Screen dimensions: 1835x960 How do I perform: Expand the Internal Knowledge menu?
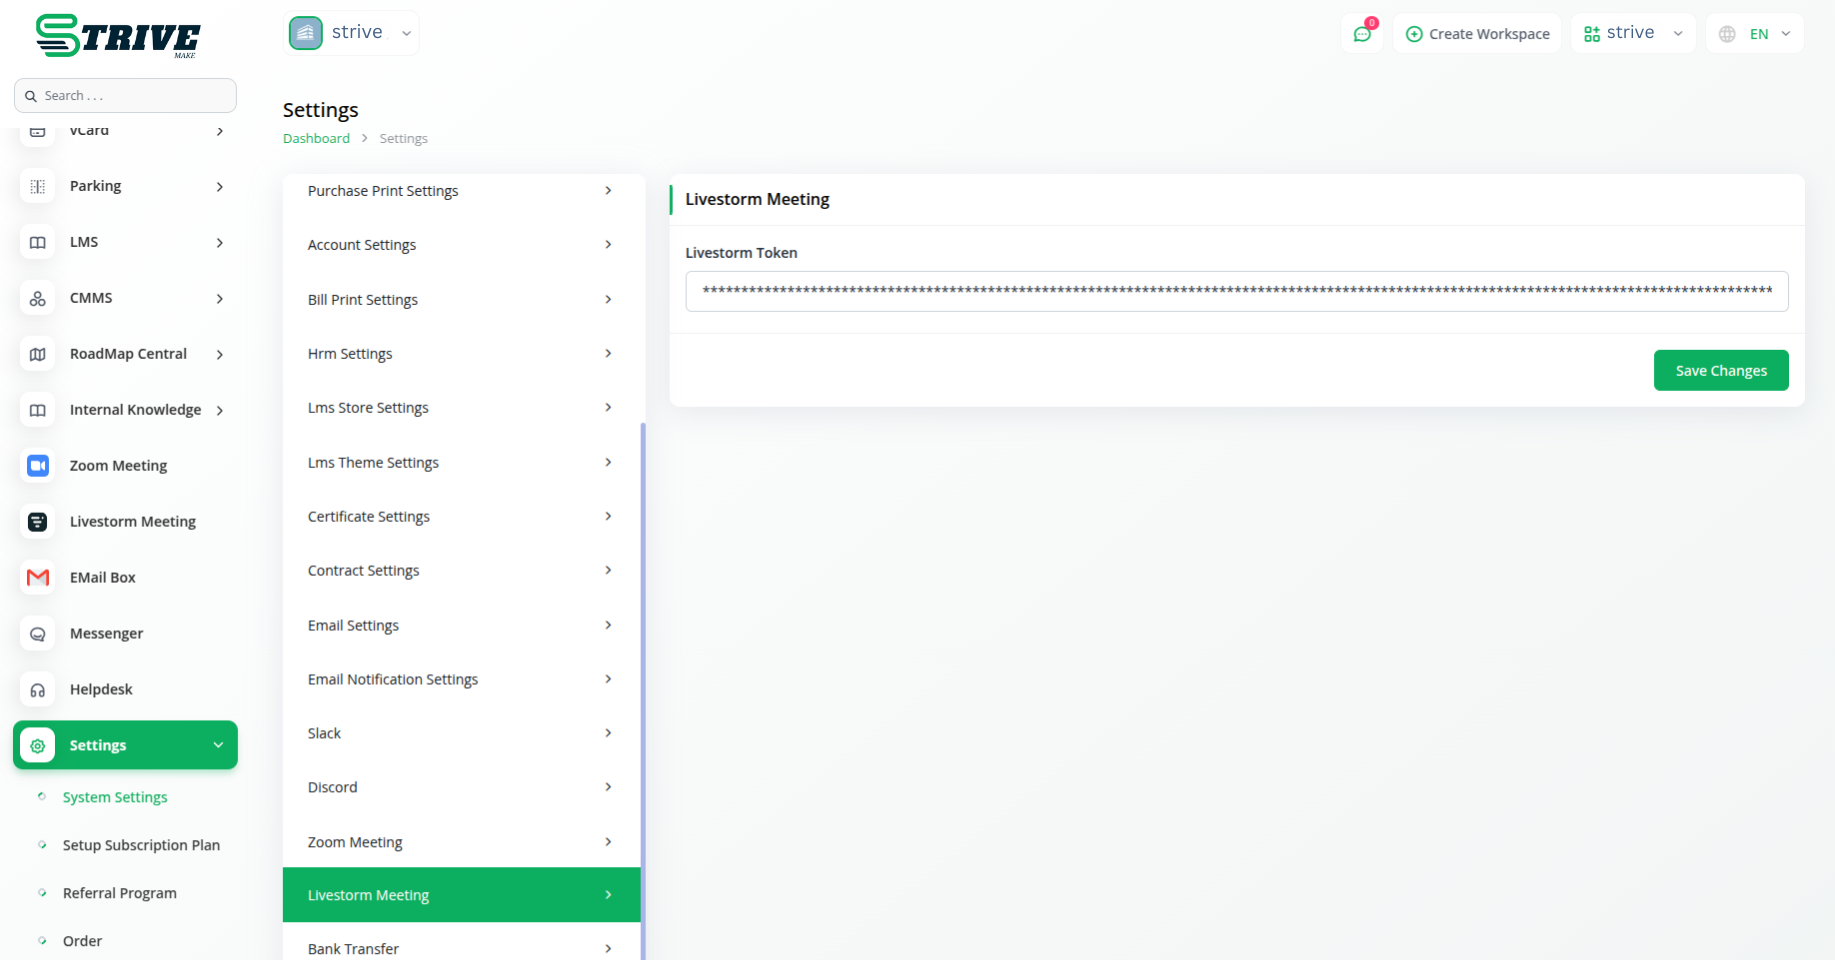(x=219, y=410)
